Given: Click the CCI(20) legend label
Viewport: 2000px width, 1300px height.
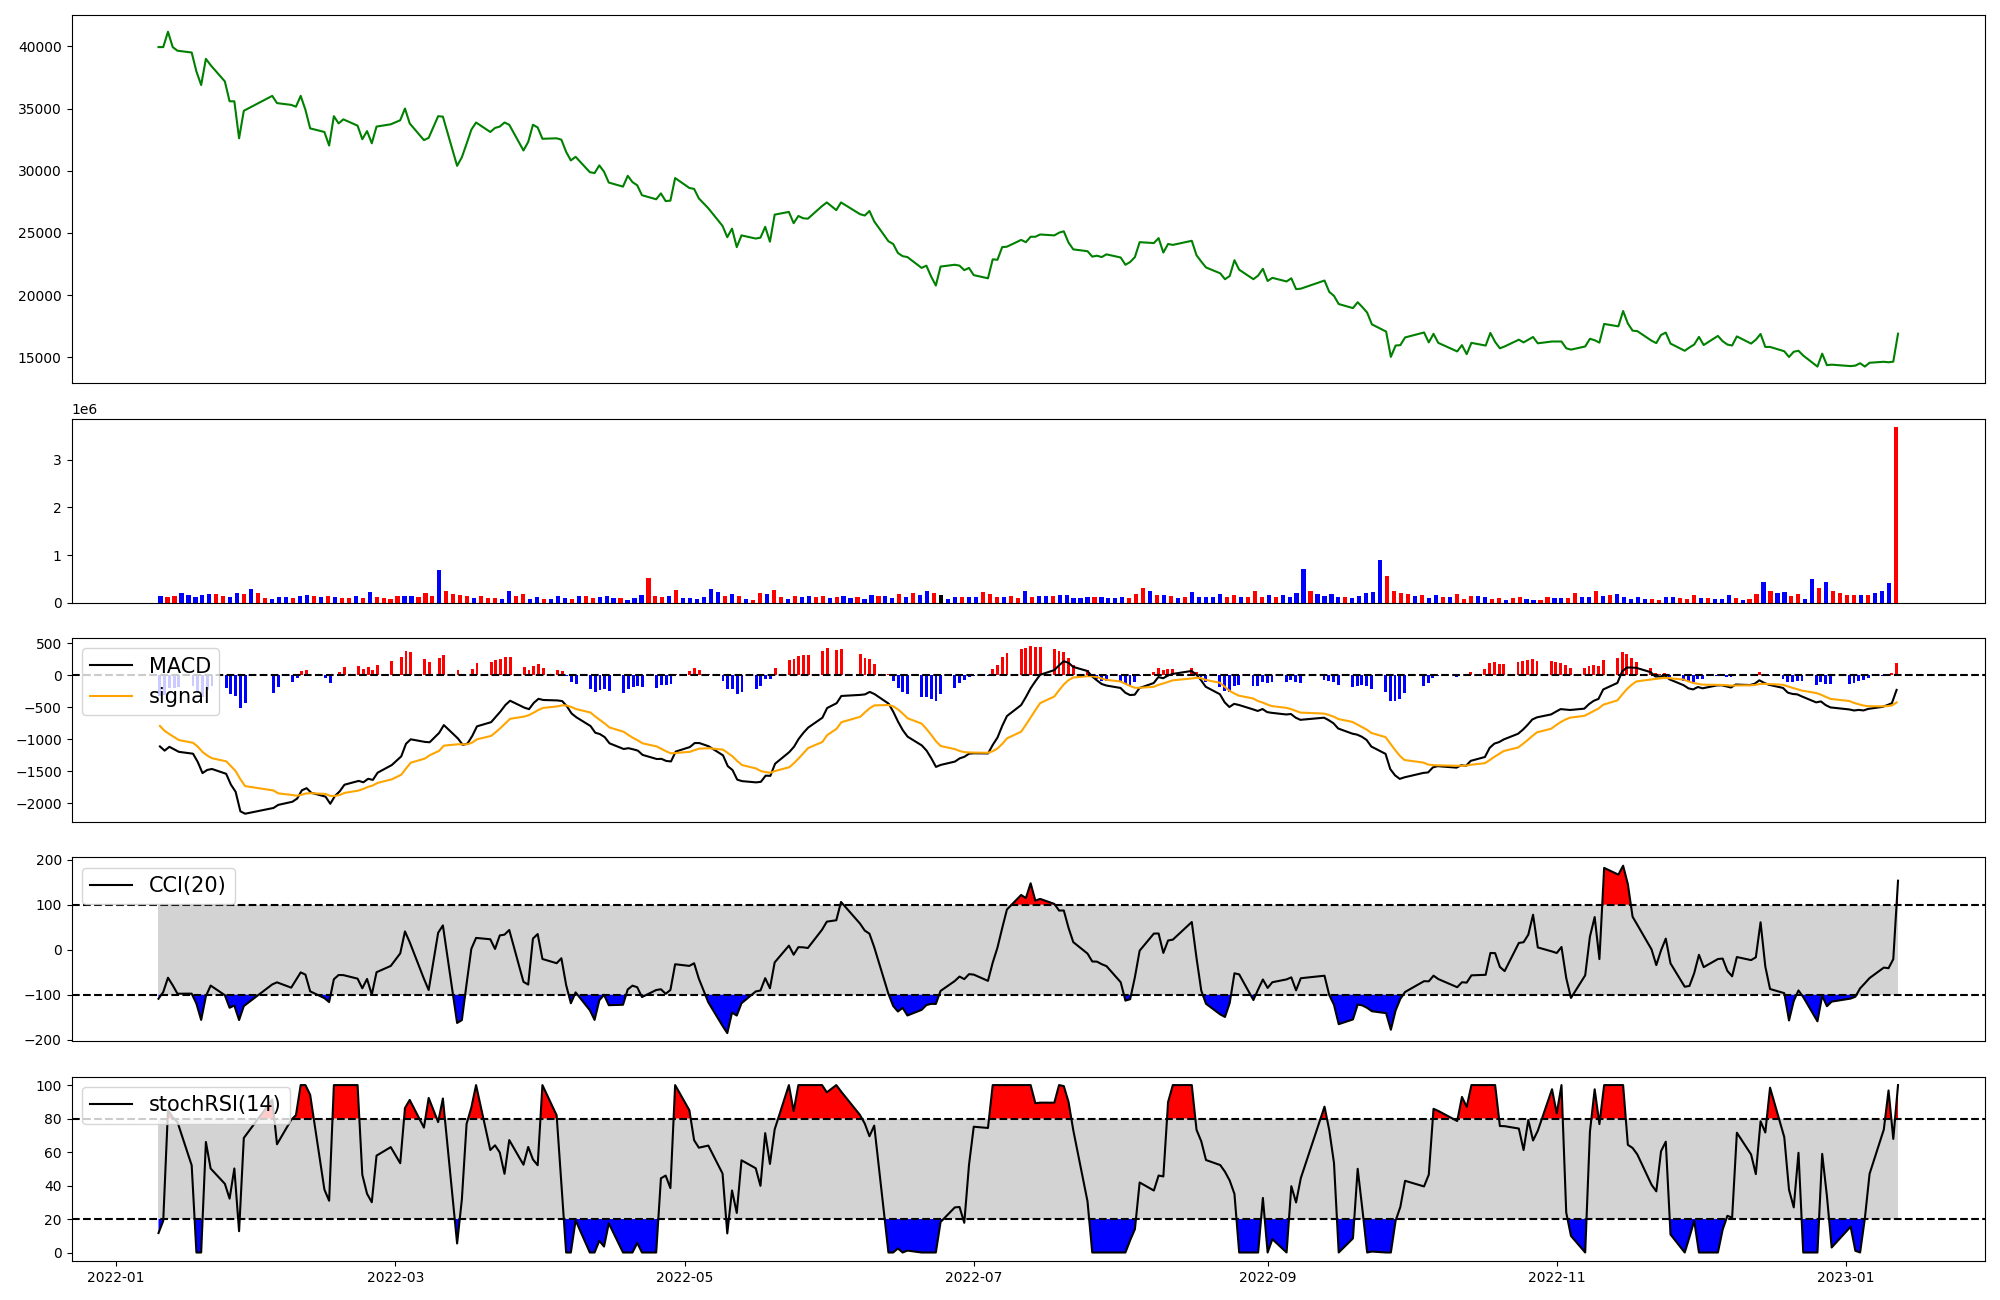Looking at the screenshot, I should pyautogui.click(x=186, y=885).
